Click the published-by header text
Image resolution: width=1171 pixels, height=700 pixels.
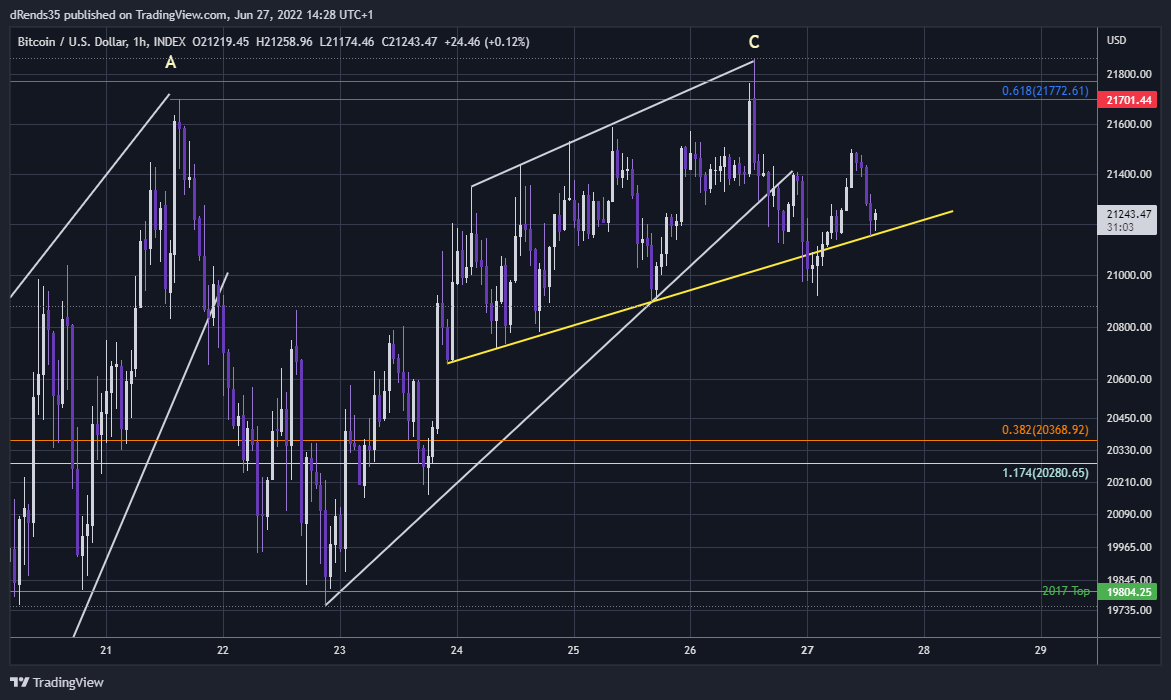click(x=191, y=15)
